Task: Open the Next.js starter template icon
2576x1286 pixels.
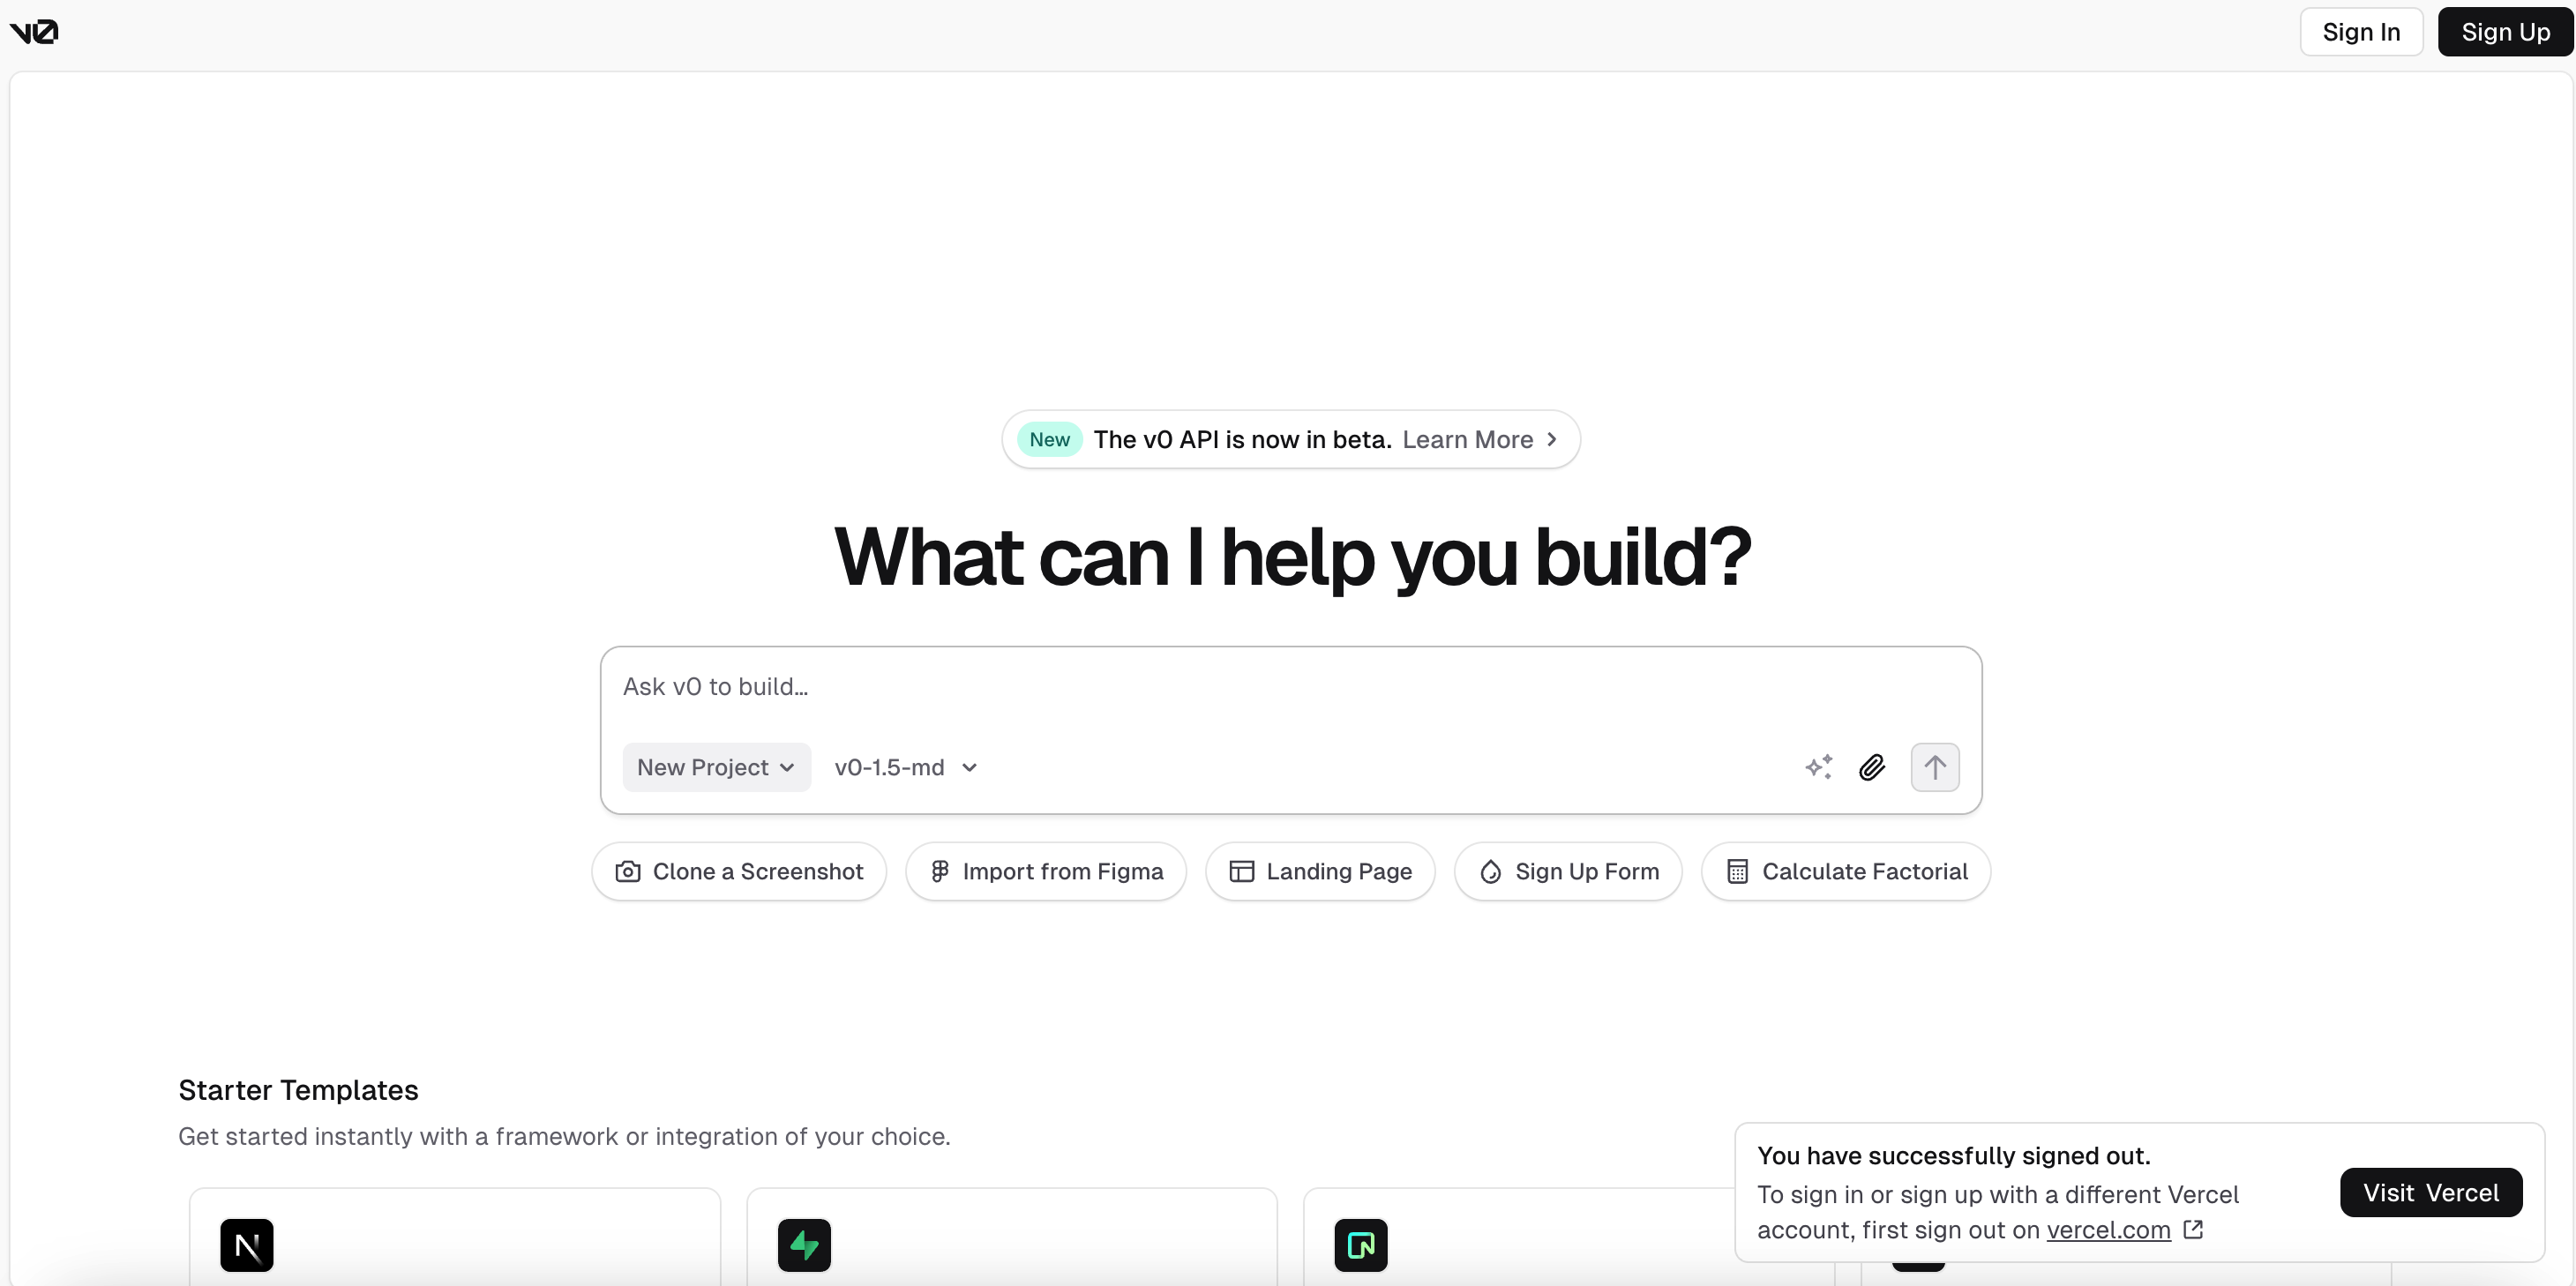Action: 246,1244
